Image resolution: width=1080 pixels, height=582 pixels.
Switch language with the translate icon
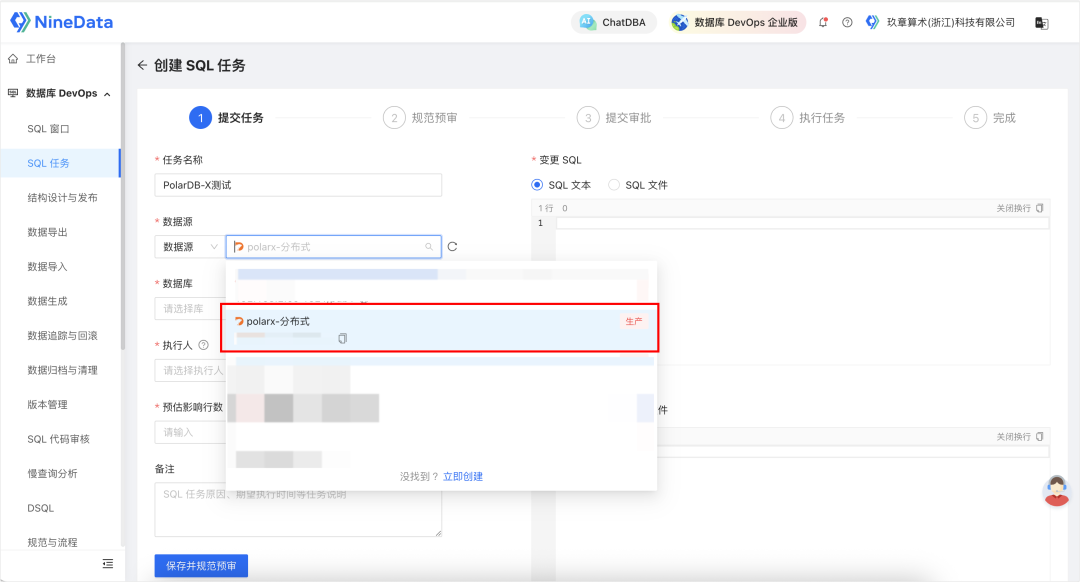tap(1041, 22)
